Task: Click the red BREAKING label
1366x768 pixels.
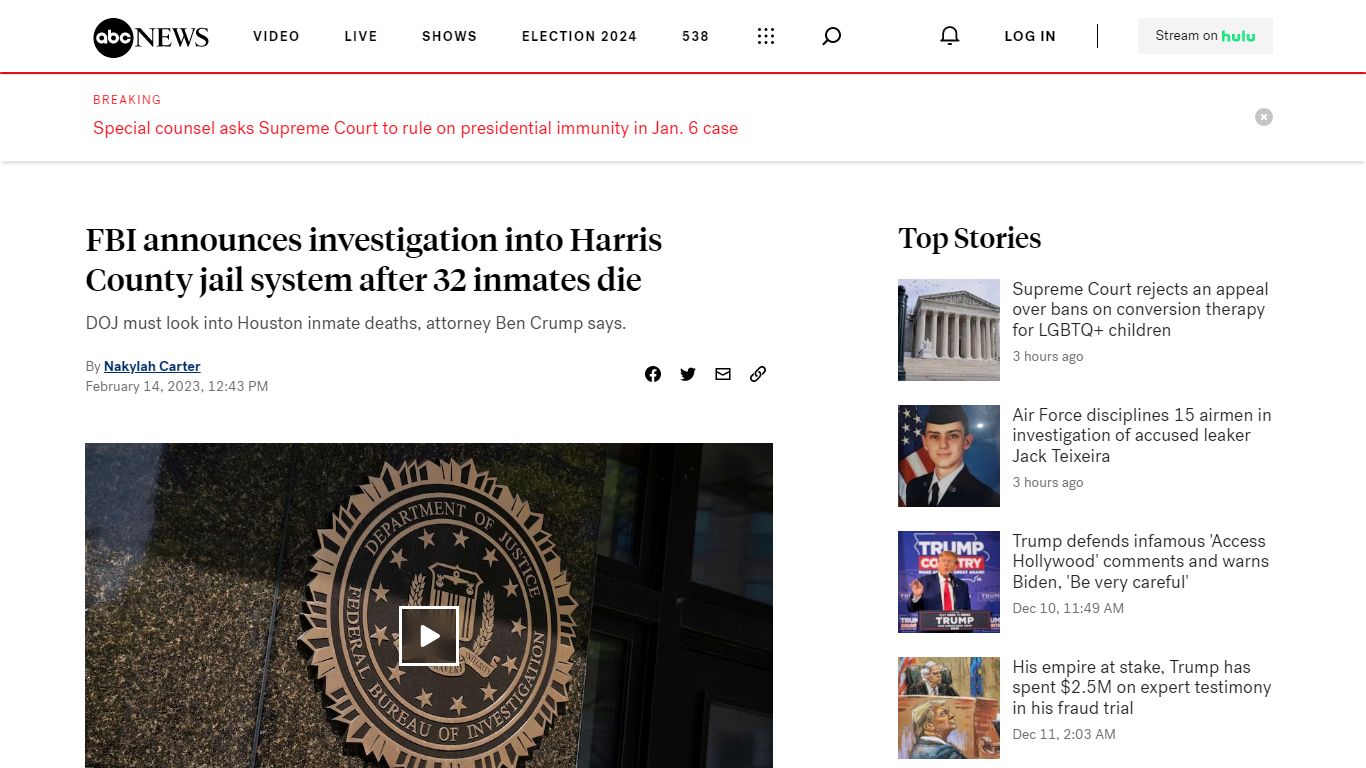Action: point(127,100)
